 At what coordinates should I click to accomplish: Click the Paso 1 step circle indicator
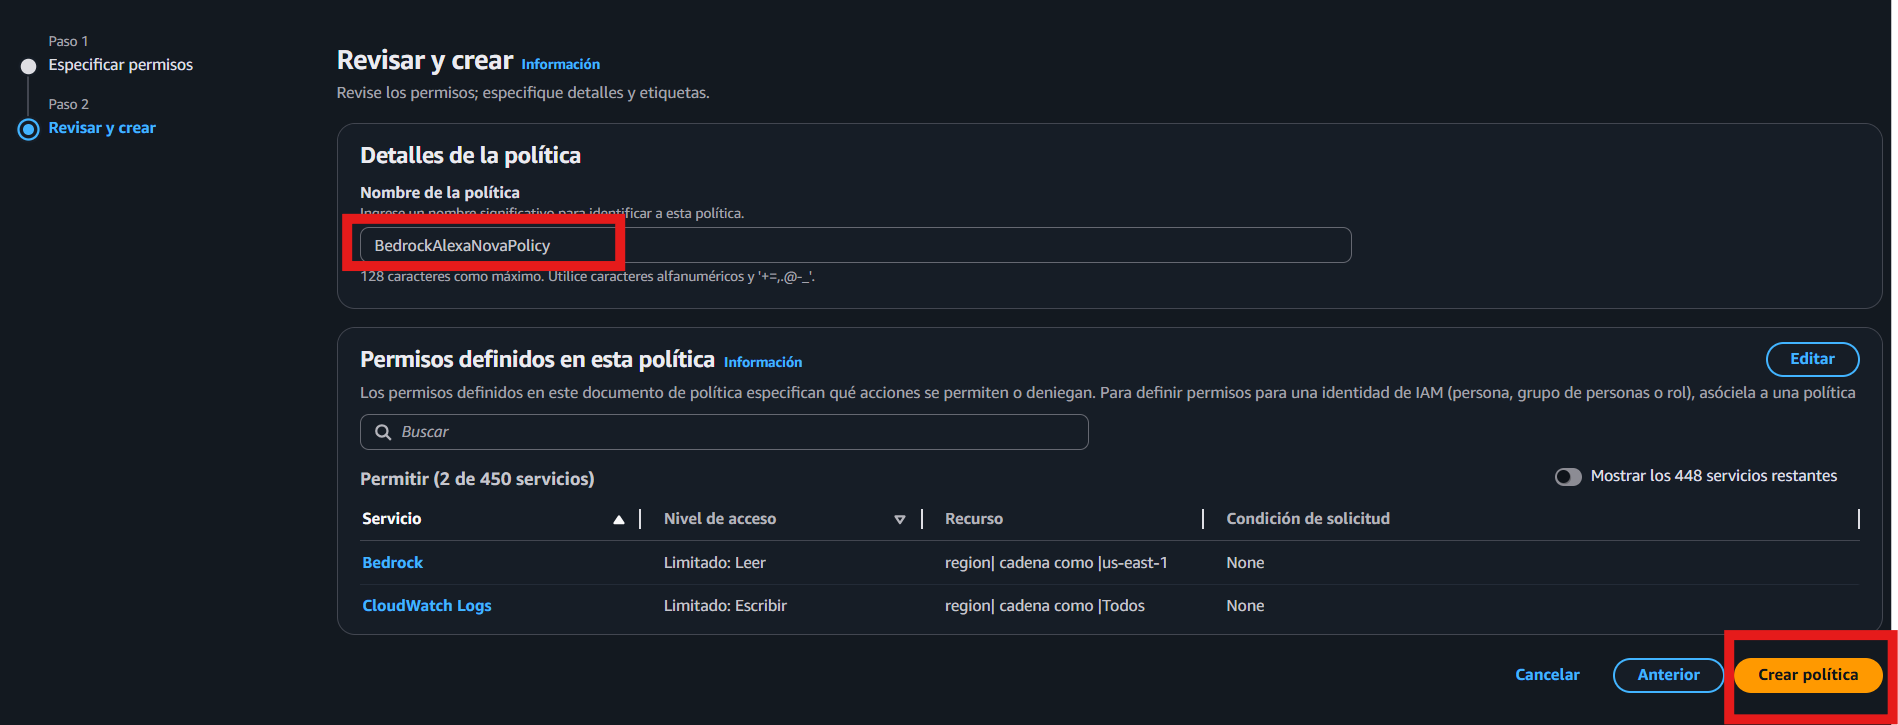29,66
